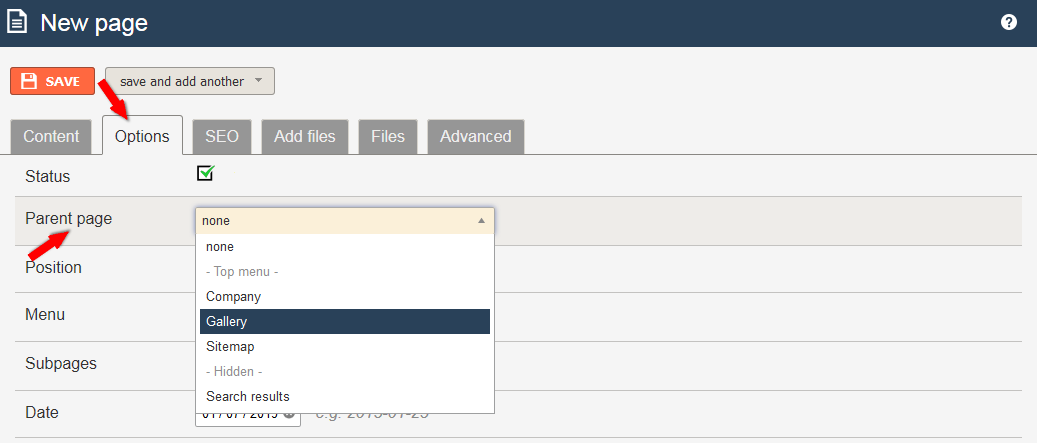Go to the Add files tab
Screen dimensions: 1037x443
(305, 137)
